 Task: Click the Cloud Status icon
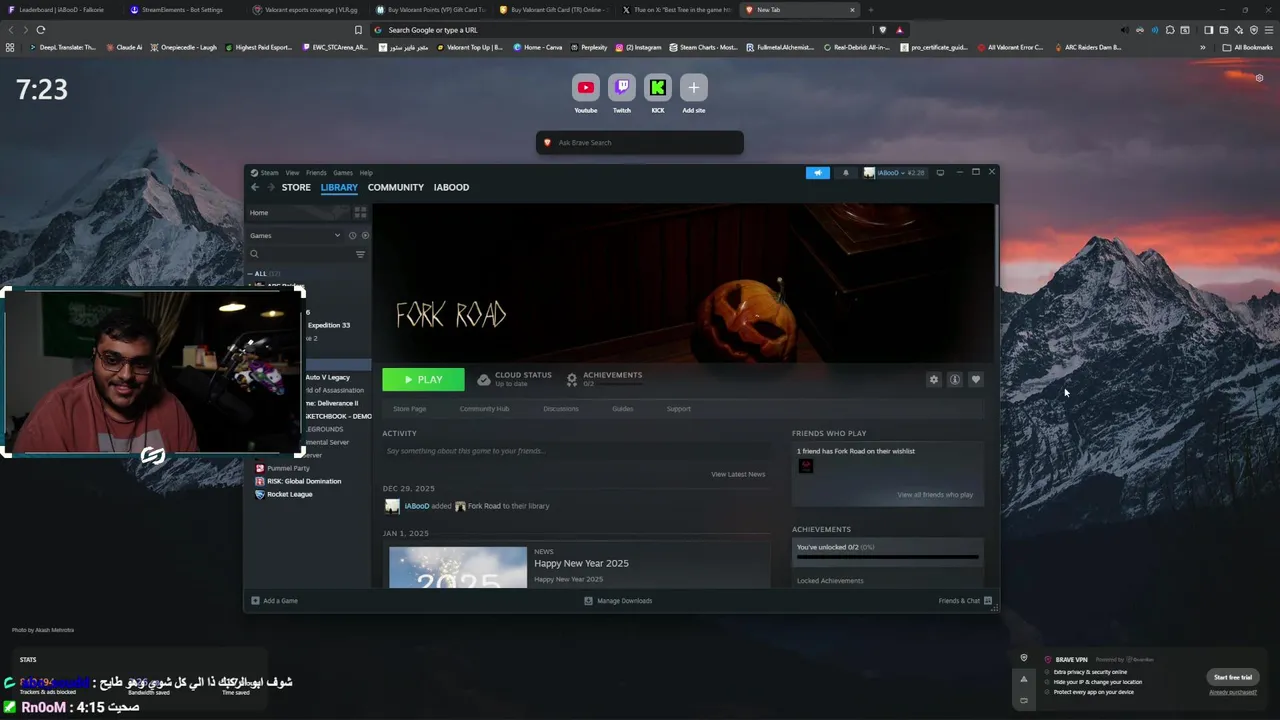484,380
